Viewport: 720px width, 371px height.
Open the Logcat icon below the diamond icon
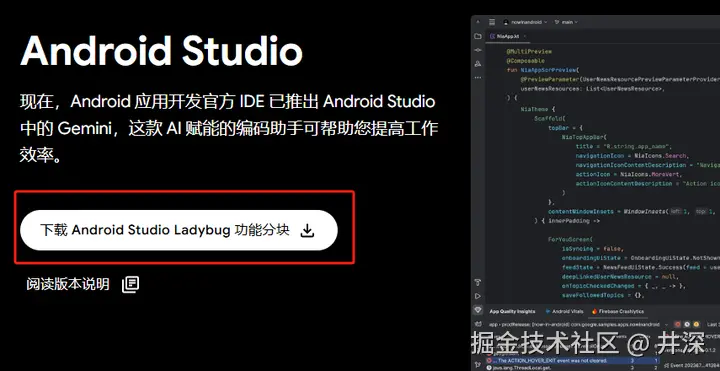click(478, 324)
